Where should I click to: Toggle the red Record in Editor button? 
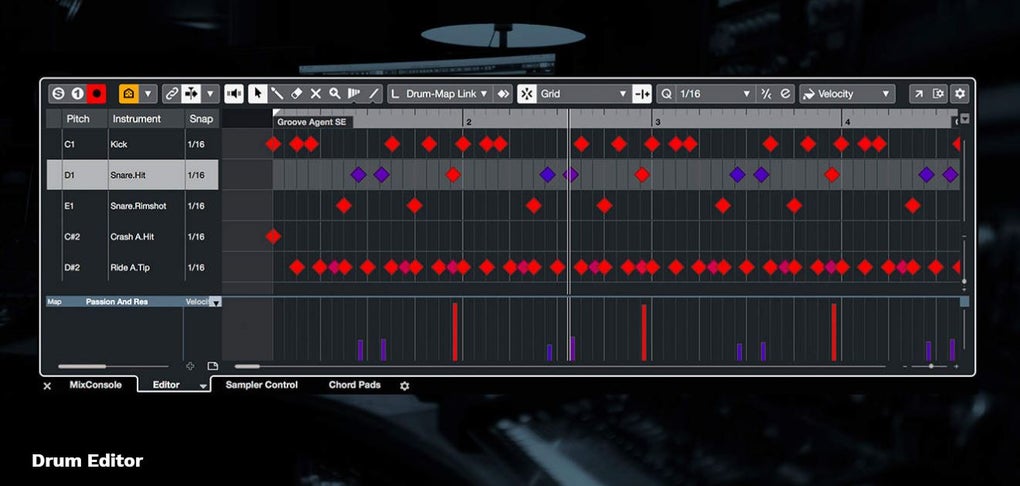click(x=97, y=93)
